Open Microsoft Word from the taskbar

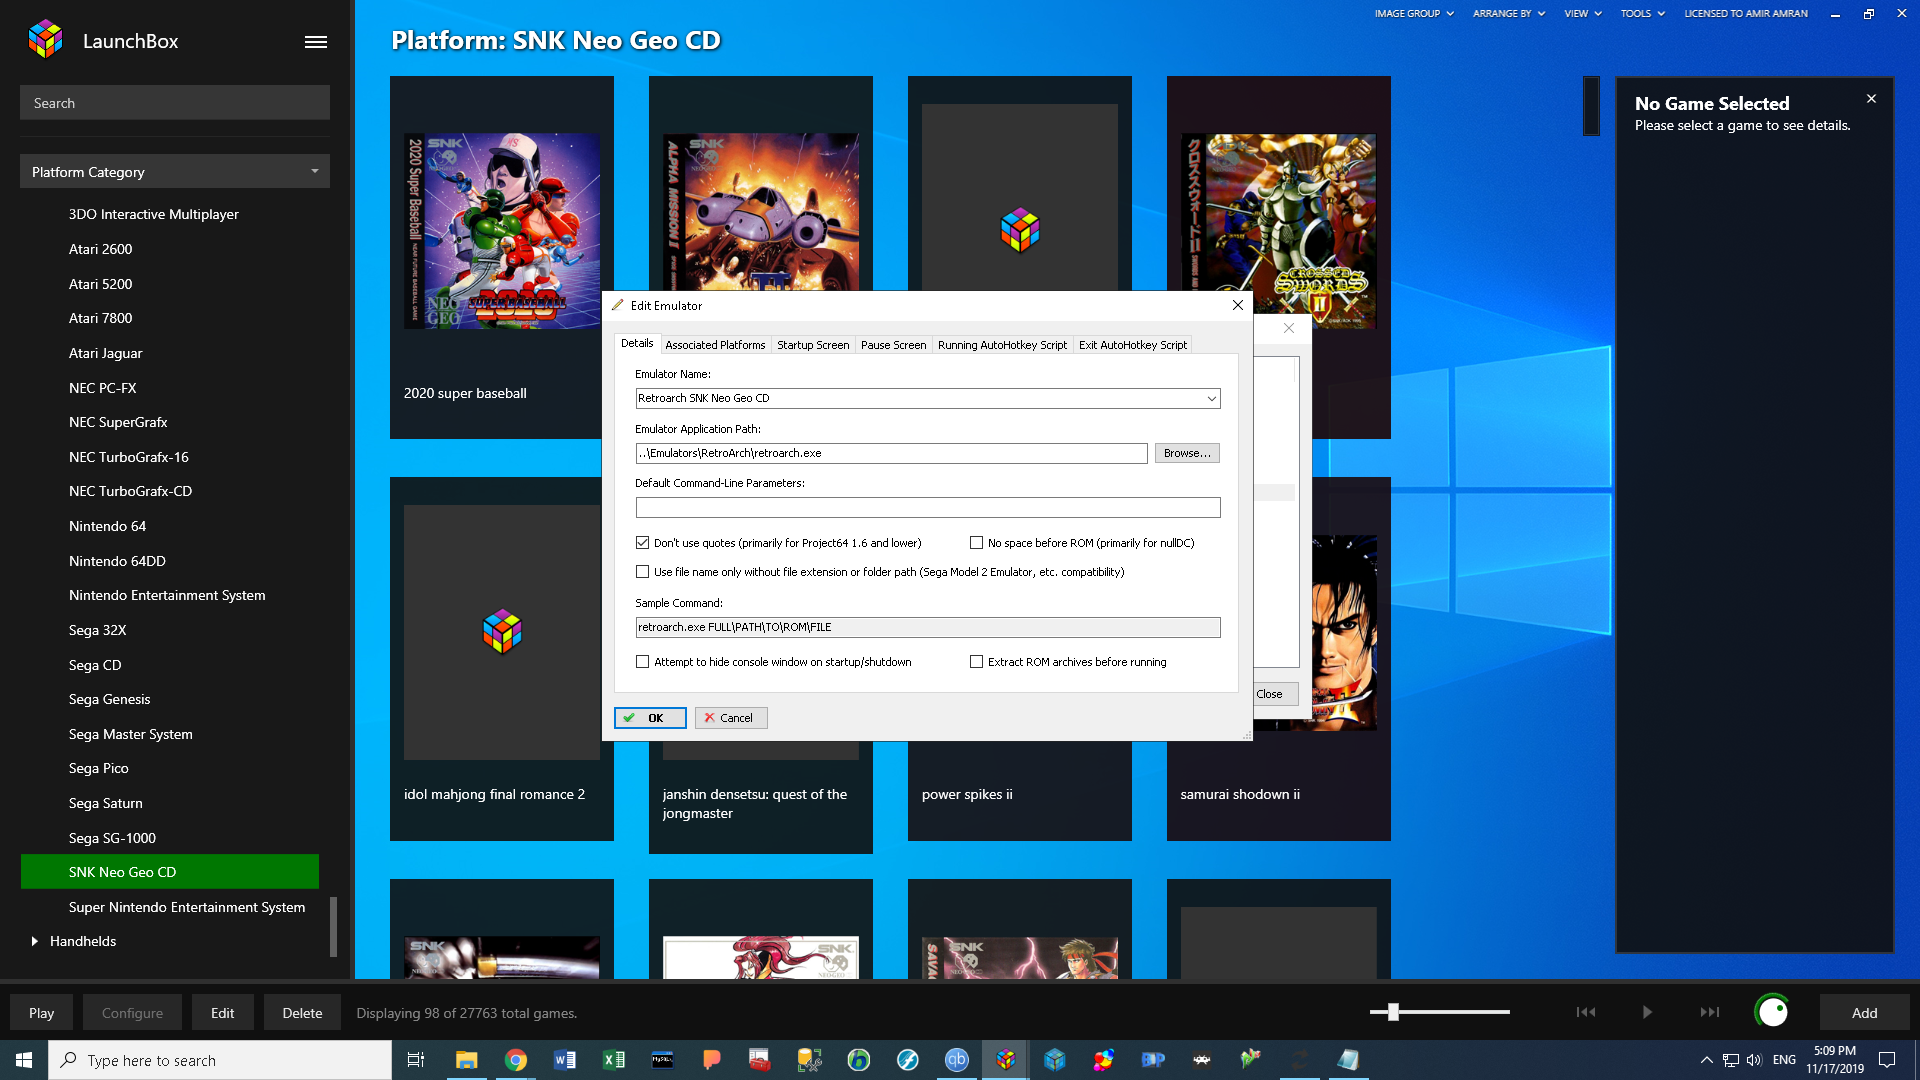[564, 1060]
